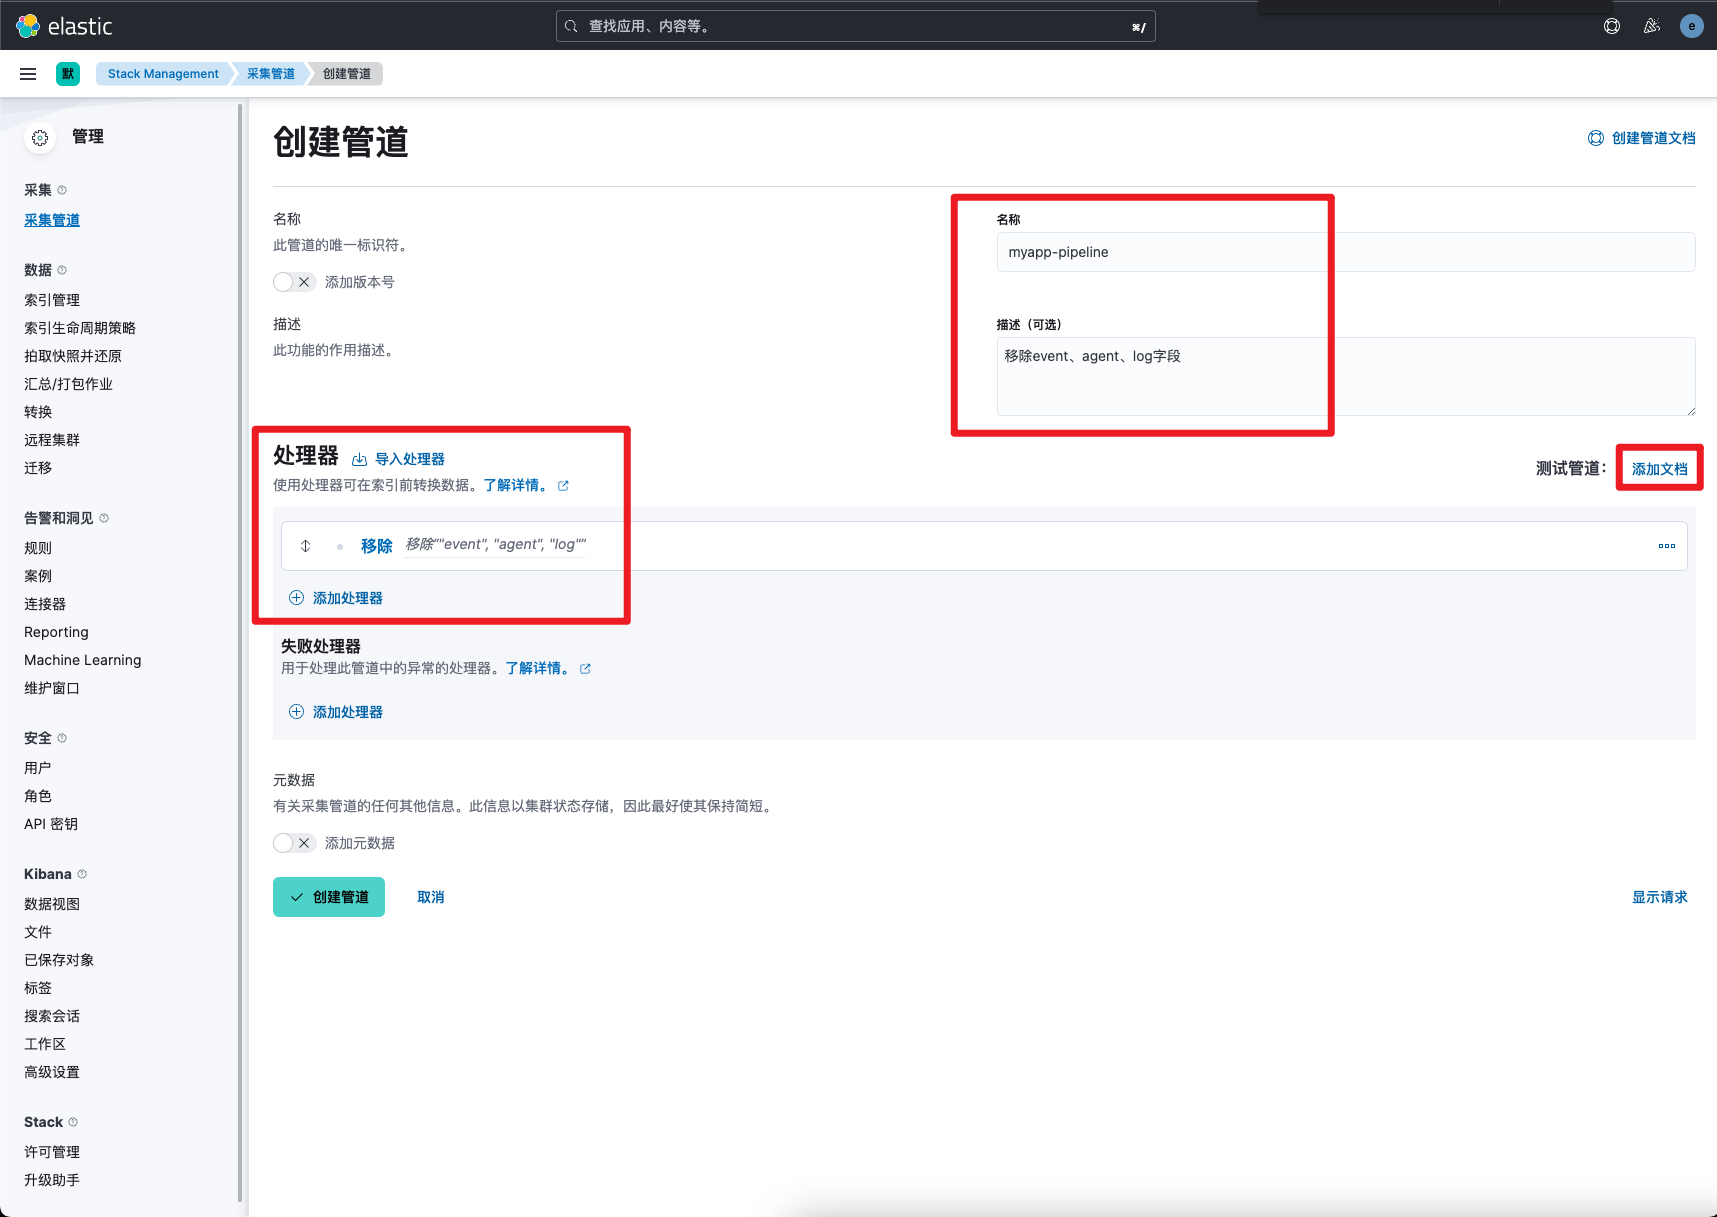Click the info icon beside 安全 heading
This screenshot has width=1717, height=1217.
click(x=62, y=738)
